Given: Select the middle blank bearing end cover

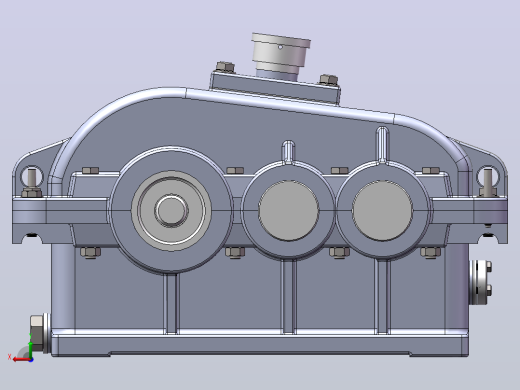Looking at the screenshot, I should 289,210.
